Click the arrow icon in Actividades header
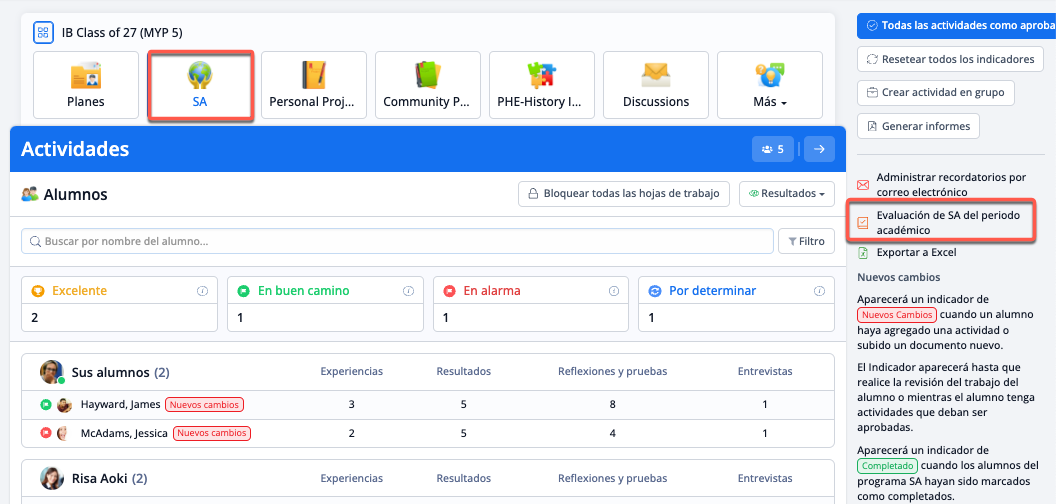 [x=819, y=149]
